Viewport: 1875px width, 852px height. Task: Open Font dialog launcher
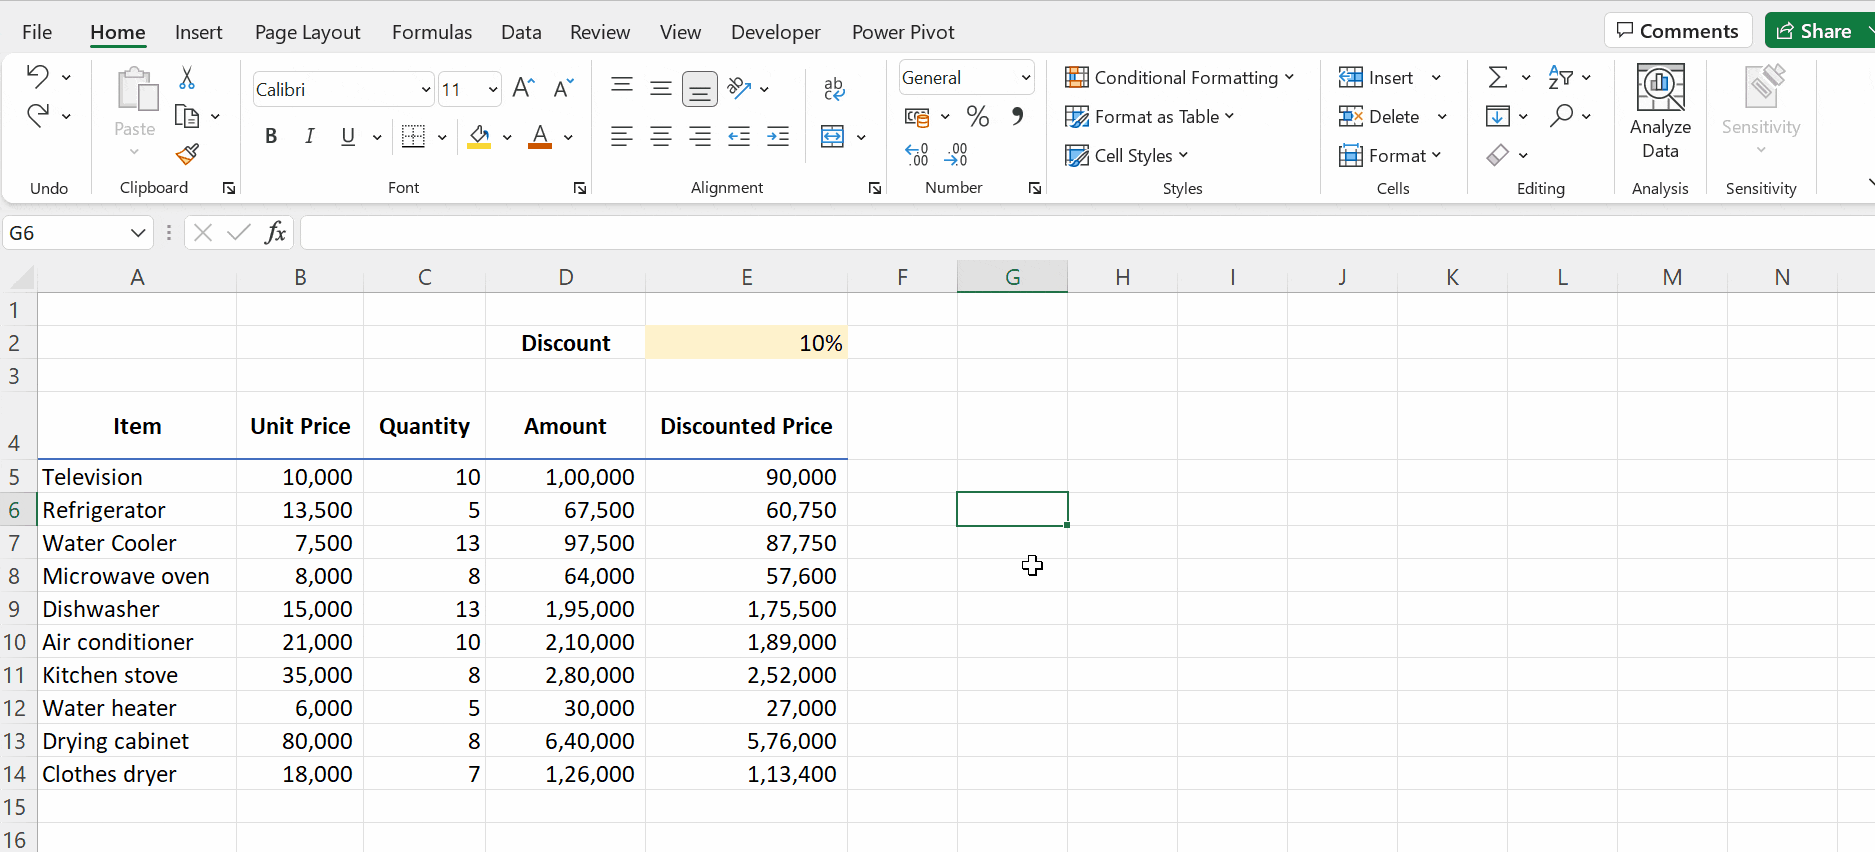[x=579, y=188]
